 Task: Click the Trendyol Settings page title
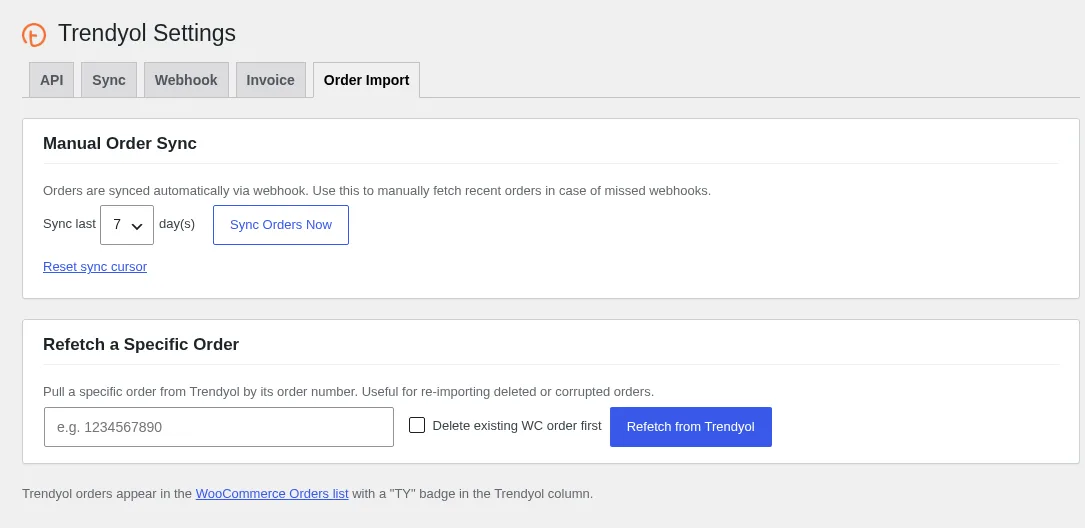147,33
